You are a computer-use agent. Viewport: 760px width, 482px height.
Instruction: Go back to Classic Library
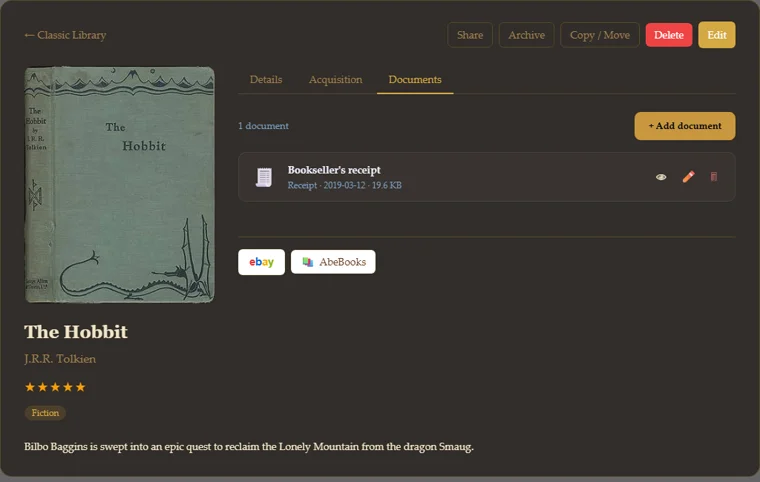click(65, 35)
